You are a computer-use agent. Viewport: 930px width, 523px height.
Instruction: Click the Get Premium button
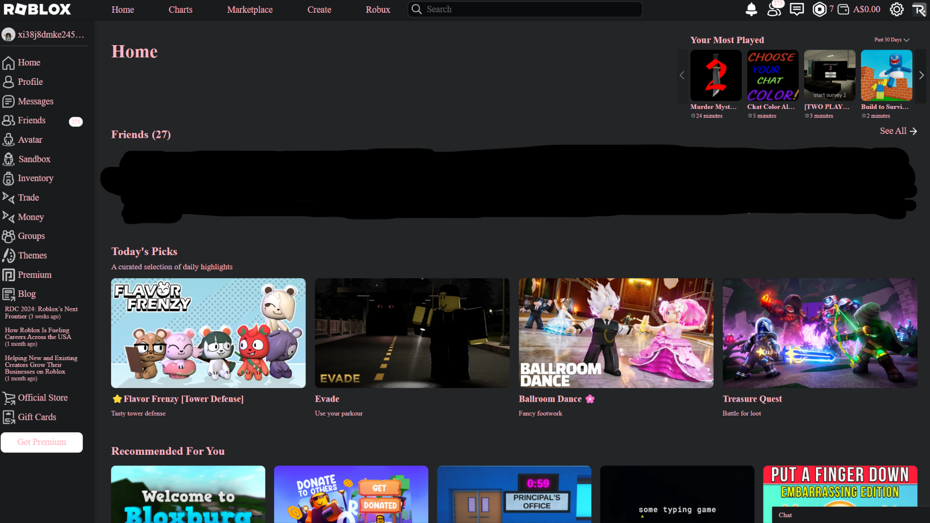tap(42, 442)
